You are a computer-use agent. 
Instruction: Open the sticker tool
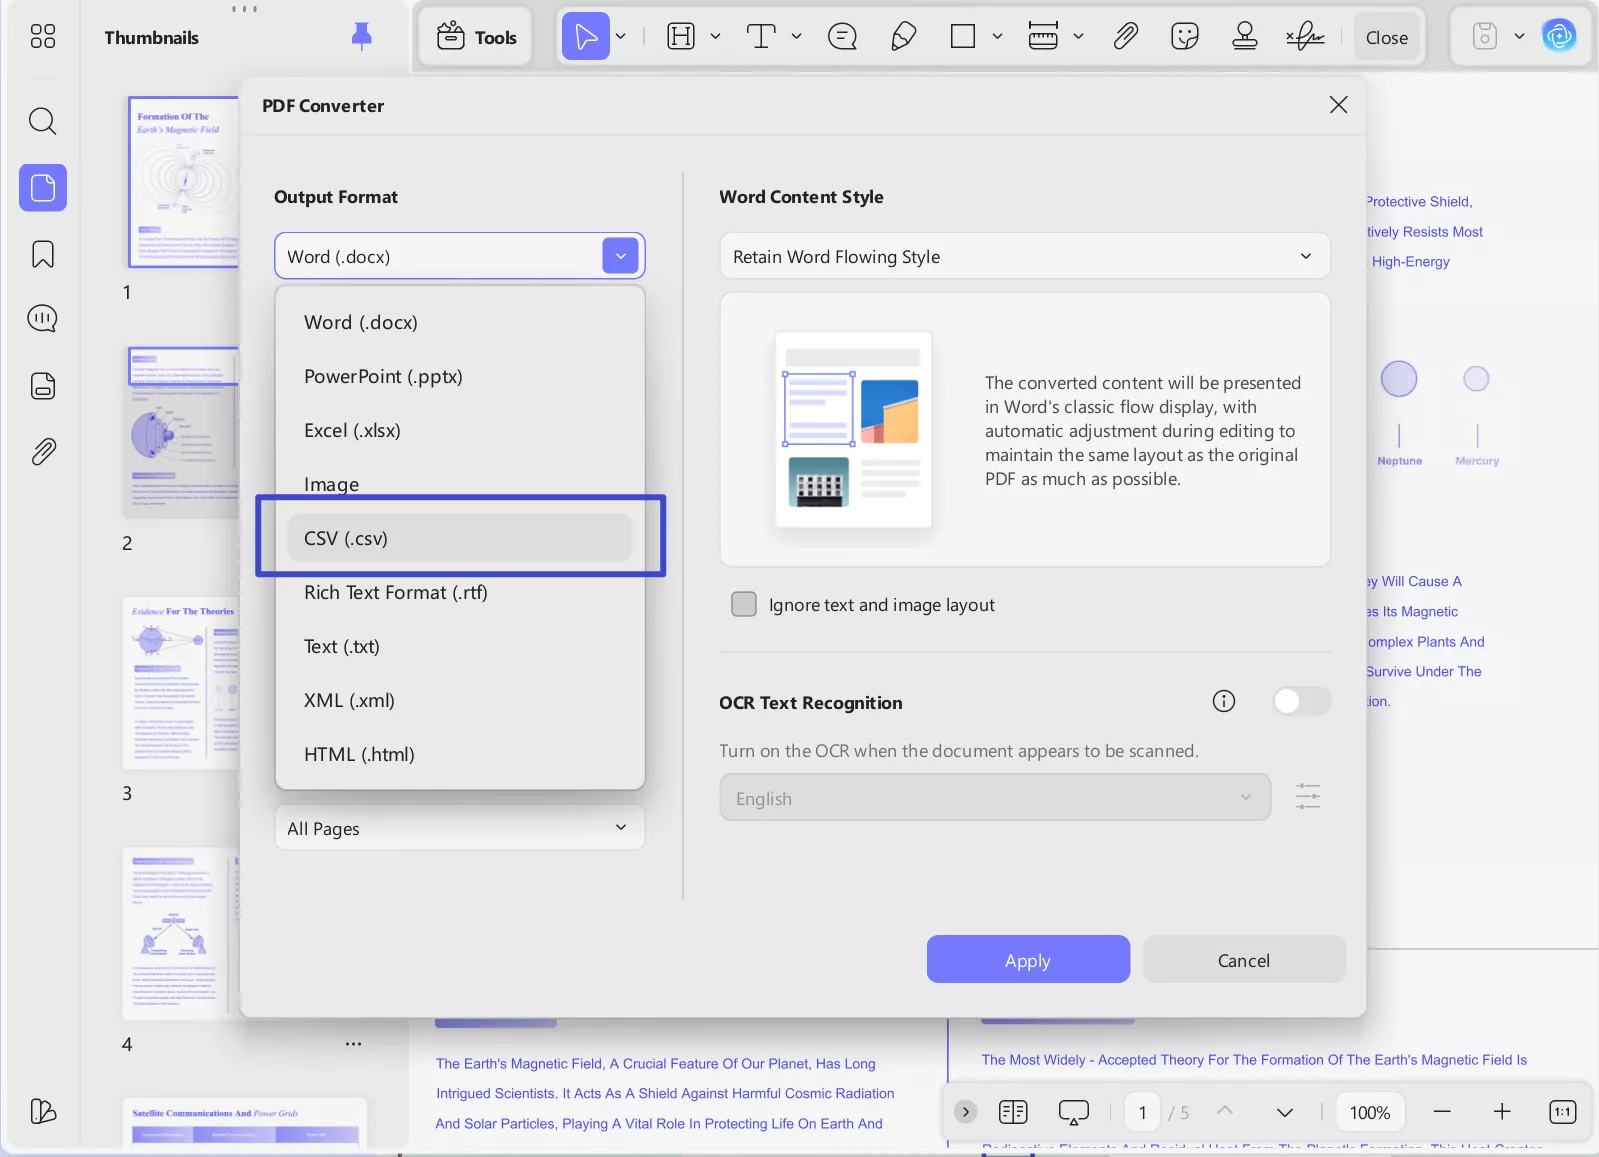tap(1185, 37)
